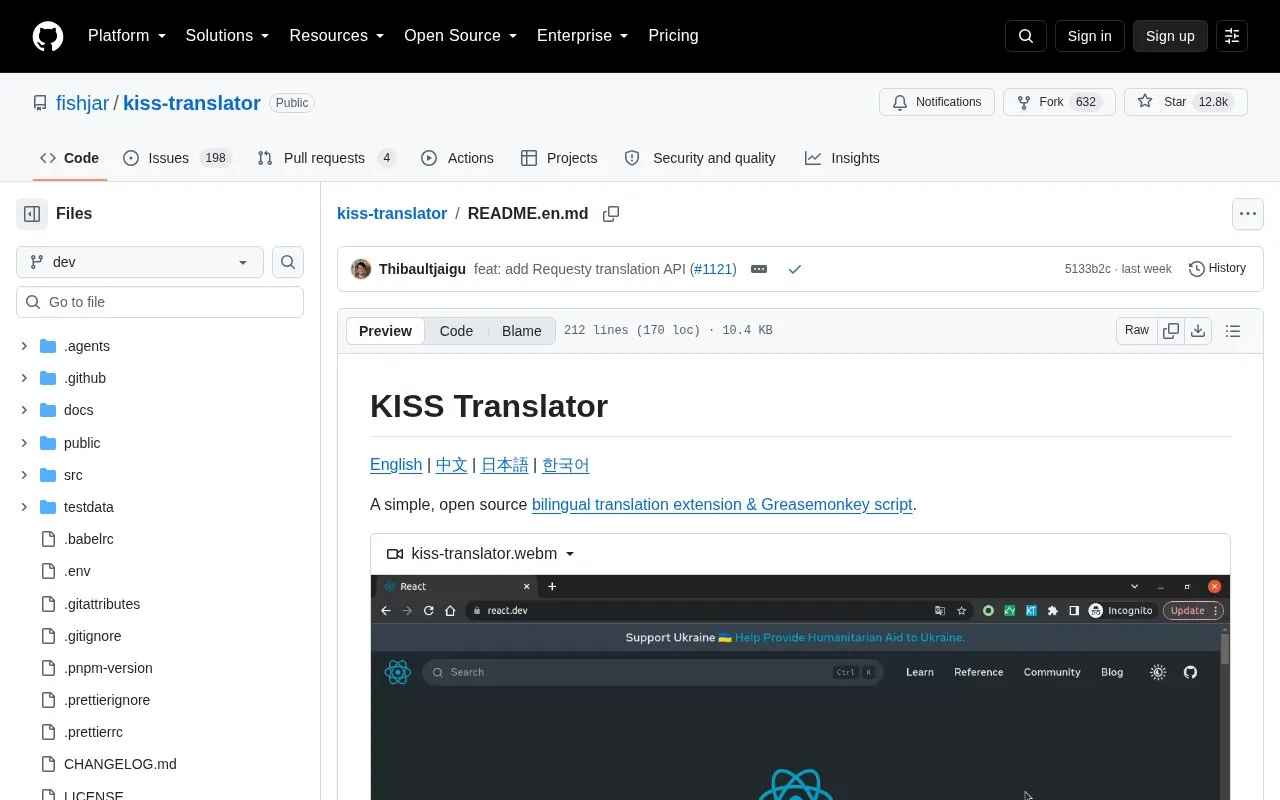Star the kiss-translator repository
1280x800 pixels.
(1186, 102)
